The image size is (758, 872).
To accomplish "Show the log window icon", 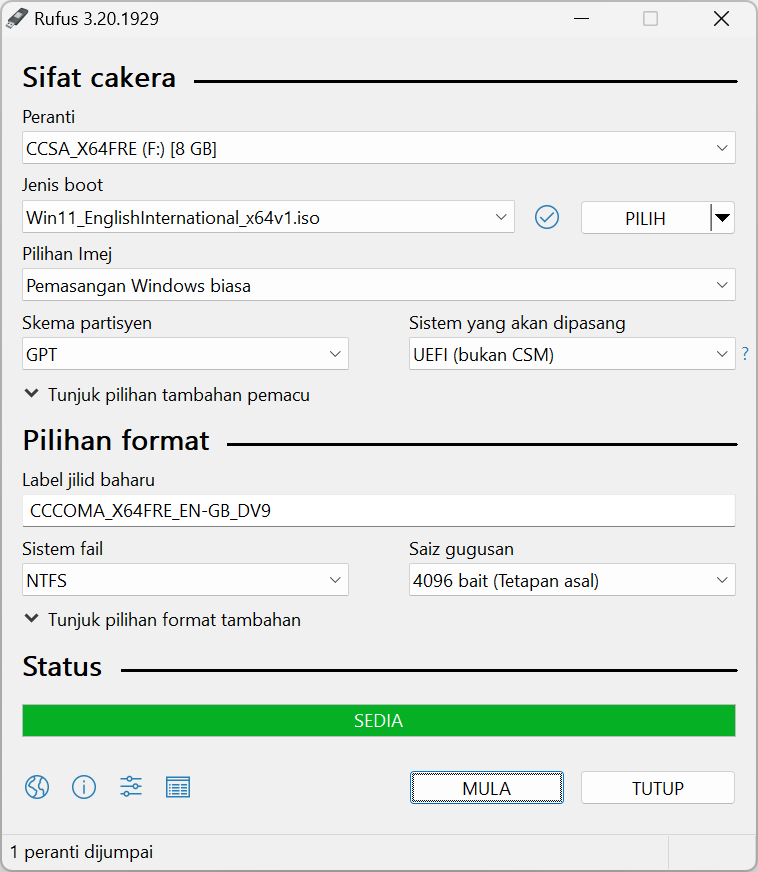I will pos(178,787).
